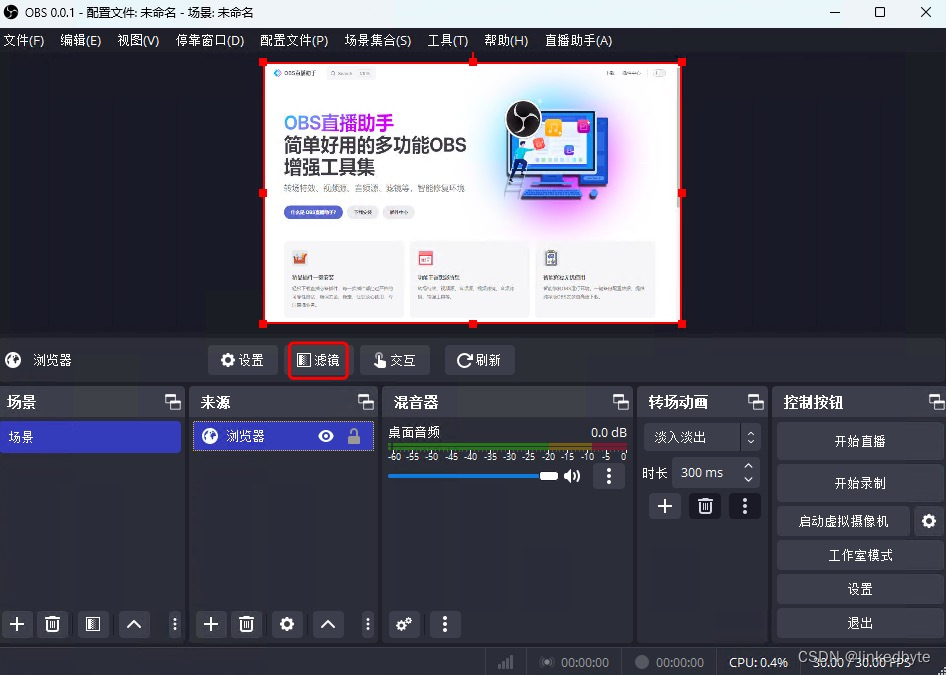This screenshot has width=946, height=675.
Task: Toggle visibility eye of 浏览器 source
Action: pyautogui.click(x=326, y=436)
